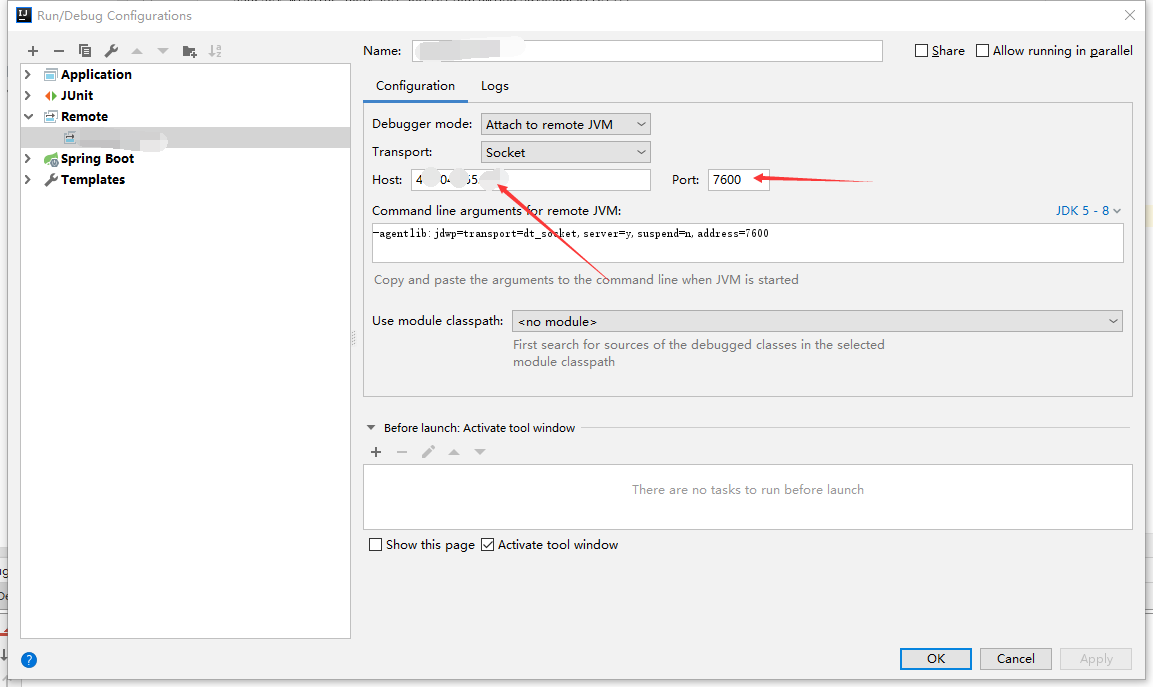Select the Application tree label
1153x687 pixels.
pos(96,74)
